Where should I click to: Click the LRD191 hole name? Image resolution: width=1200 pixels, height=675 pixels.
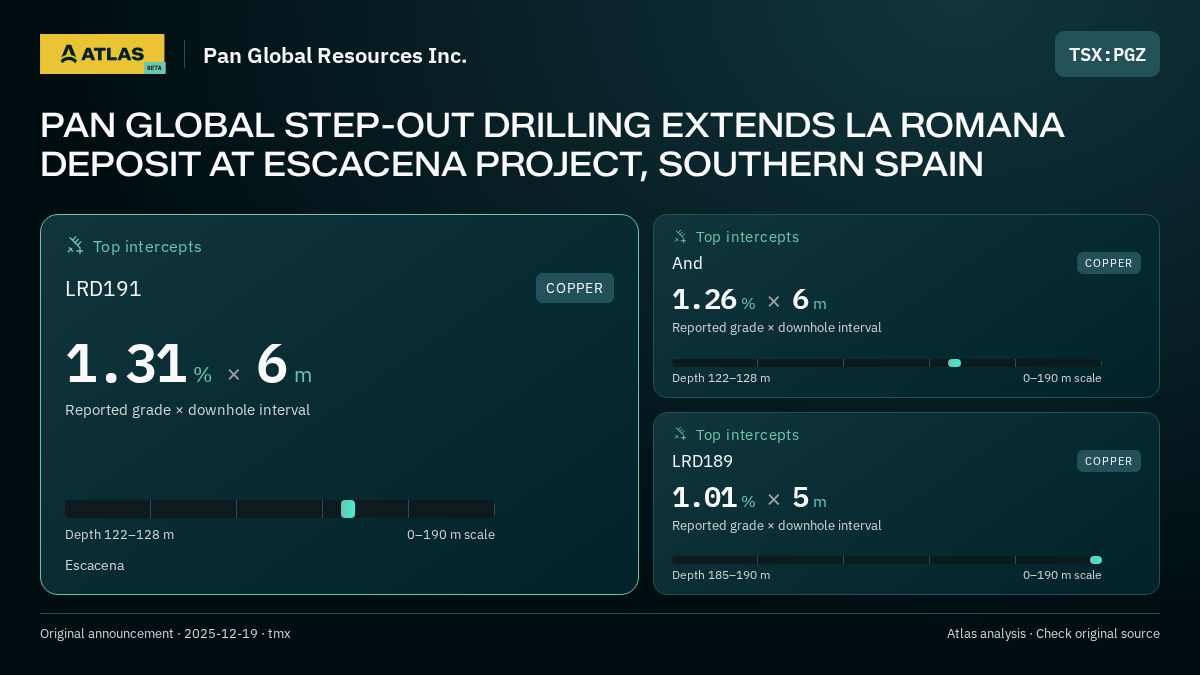[103, 289]
